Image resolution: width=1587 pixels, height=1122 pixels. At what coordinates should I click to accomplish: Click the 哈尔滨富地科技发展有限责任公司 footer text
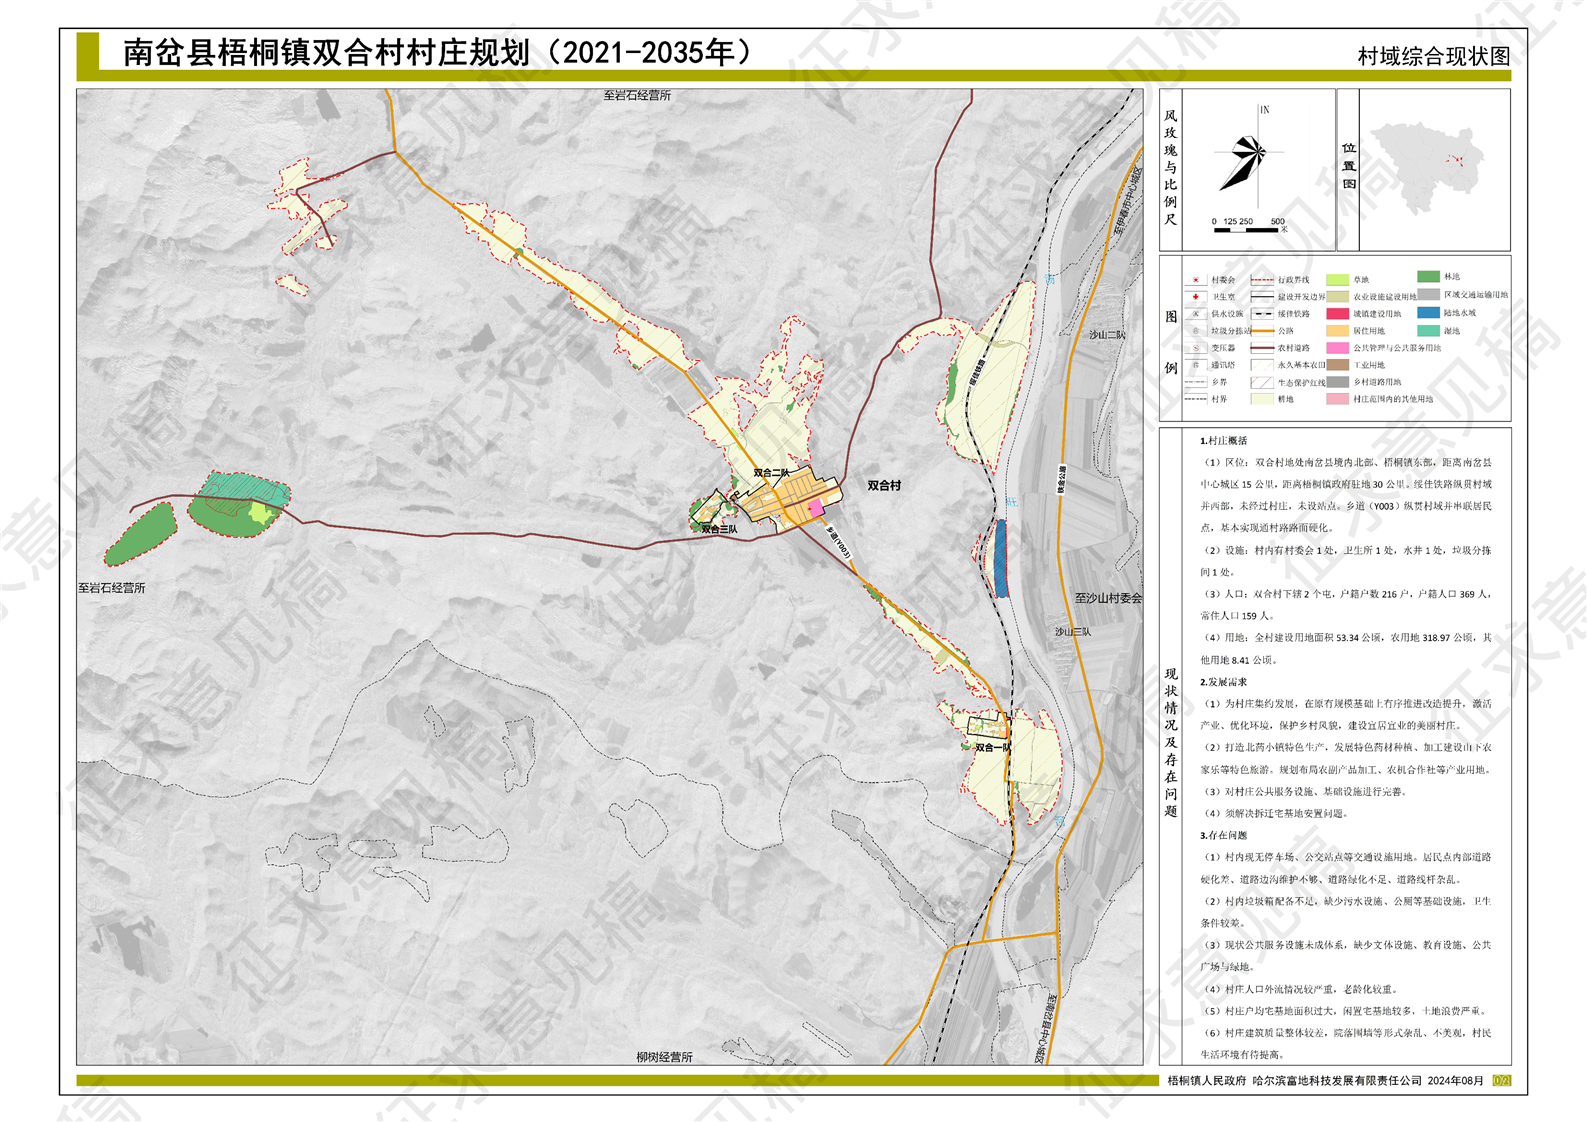coord(1338,1081)
